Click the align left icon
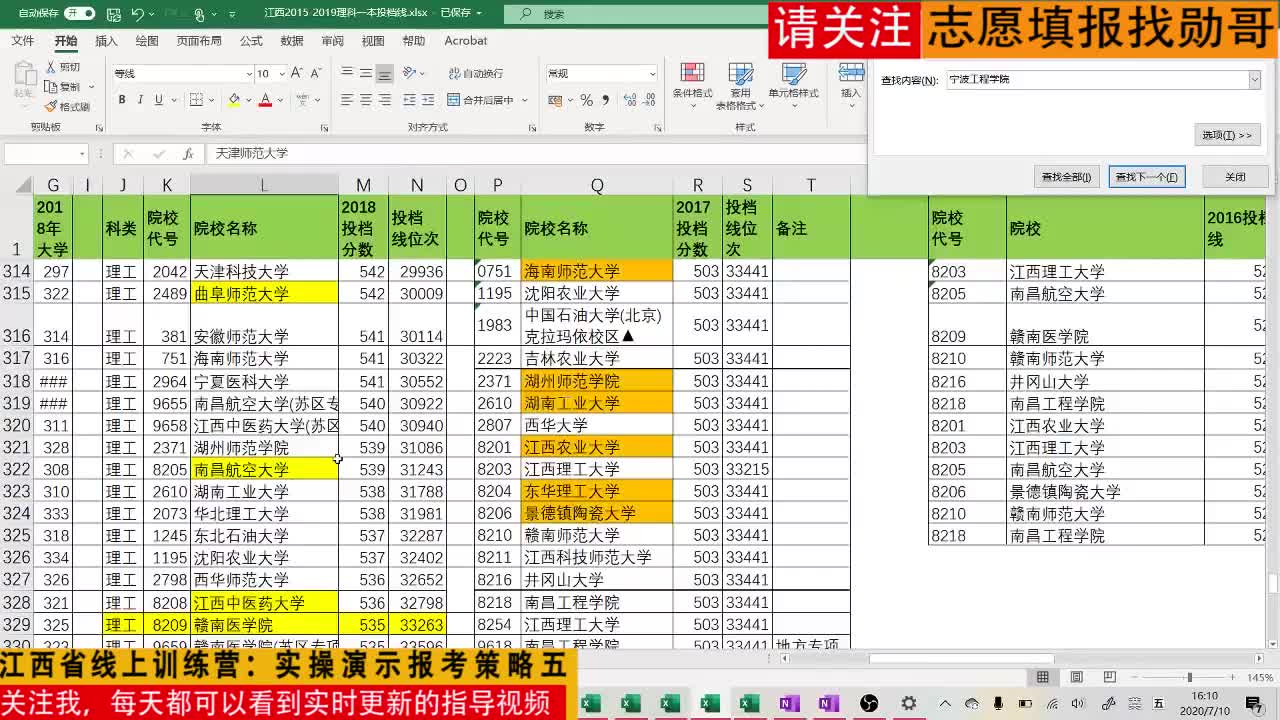The width and height of the screenshot is (1280, 720). (x=347, y=100)
